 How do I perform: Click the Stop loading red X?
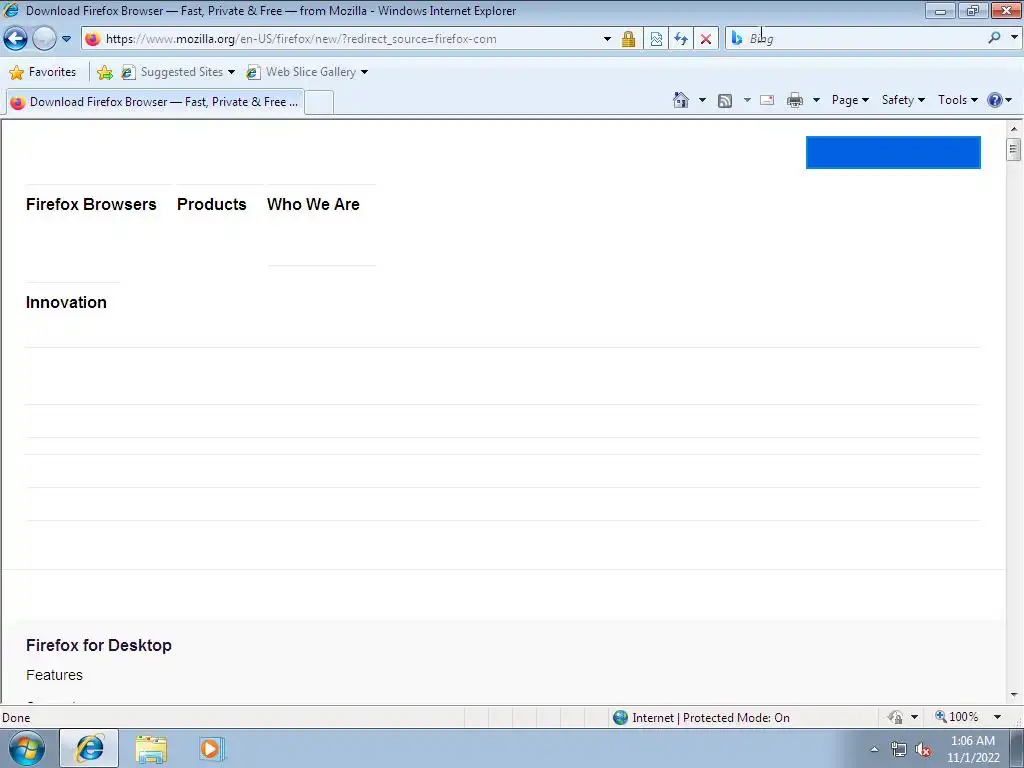706,39
